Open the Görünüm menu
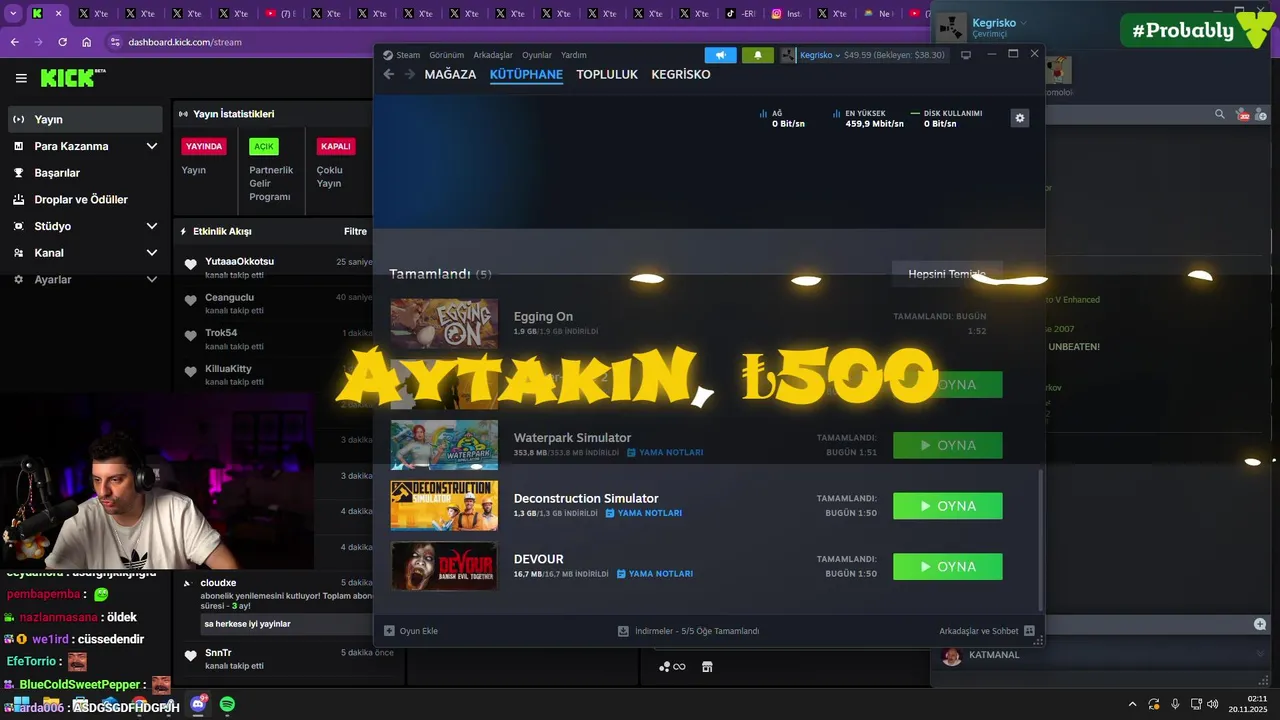Screen dimensions: 1280x720 [446, 55]
